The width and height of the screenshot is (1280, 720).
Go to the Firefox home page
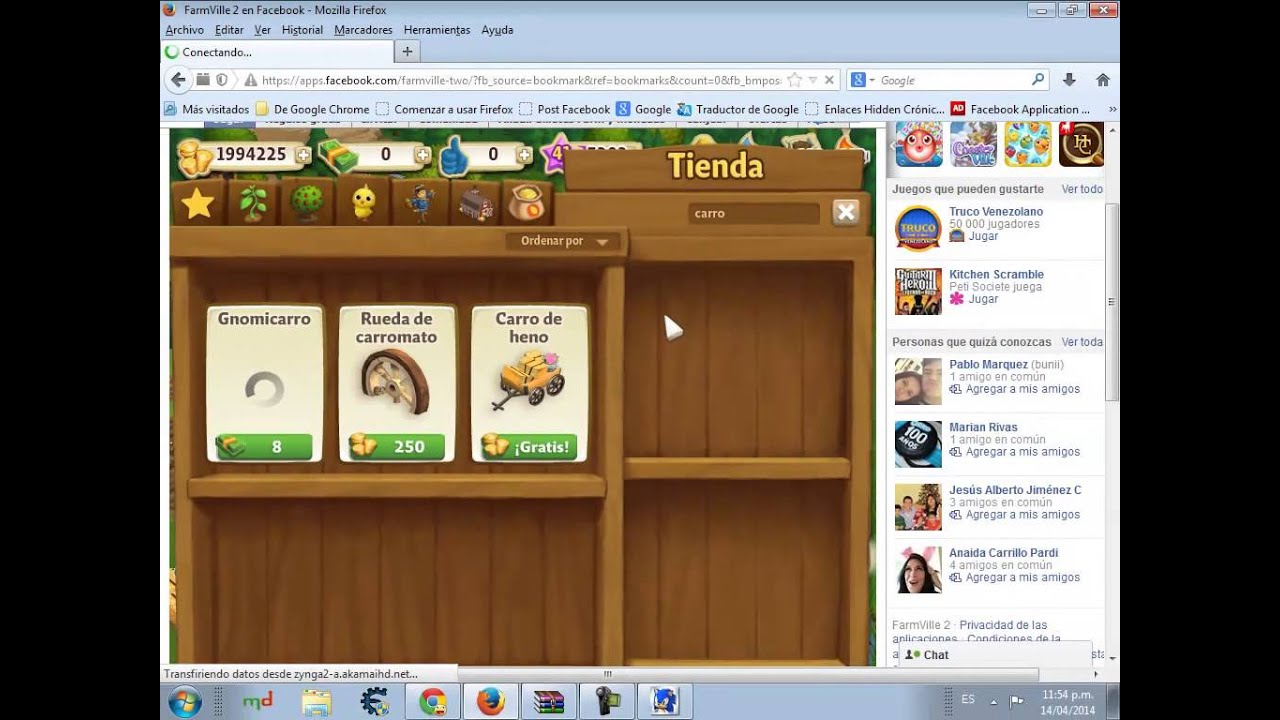pyautogui.click(x=1103, y=80)
